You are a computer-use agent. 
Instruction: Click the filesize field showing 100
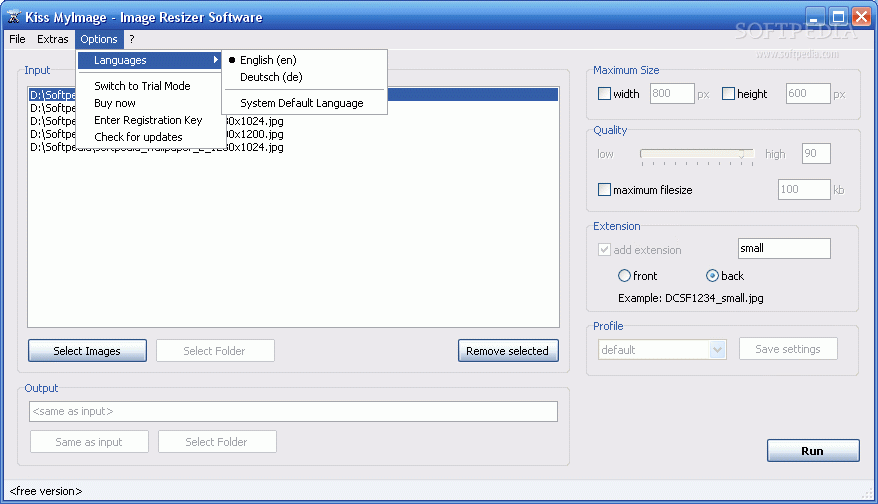(x=804, y=189)
